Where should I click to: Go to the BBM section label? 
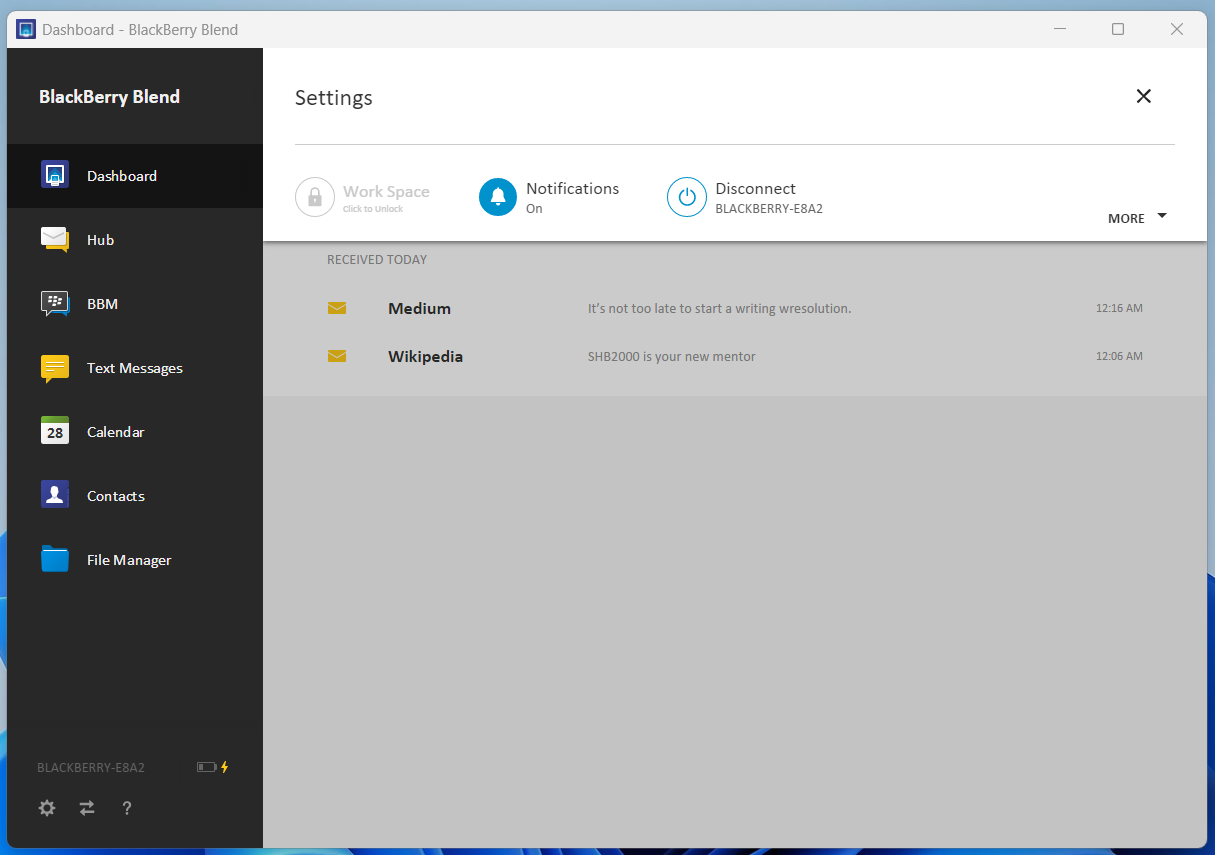pyautogui.click(x=102, y=304)
